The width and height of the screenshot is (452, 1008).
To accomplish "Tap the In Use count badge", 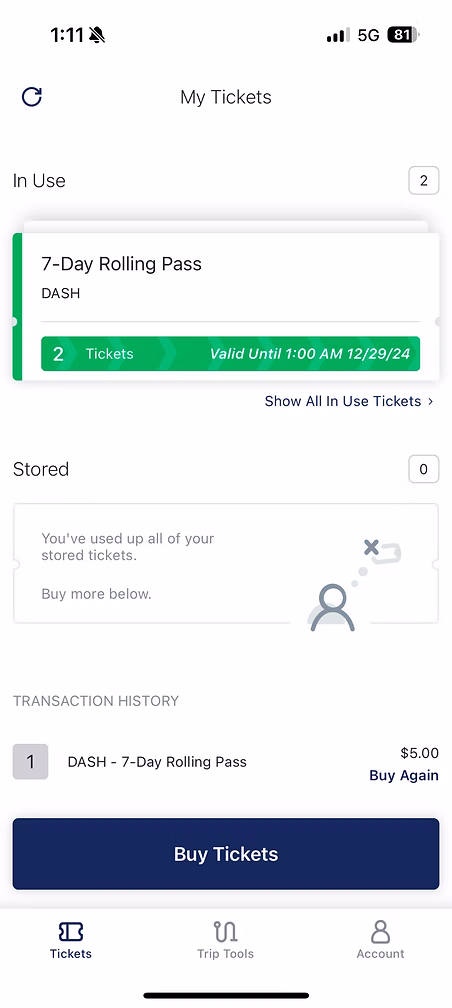I will pos(424,181).
